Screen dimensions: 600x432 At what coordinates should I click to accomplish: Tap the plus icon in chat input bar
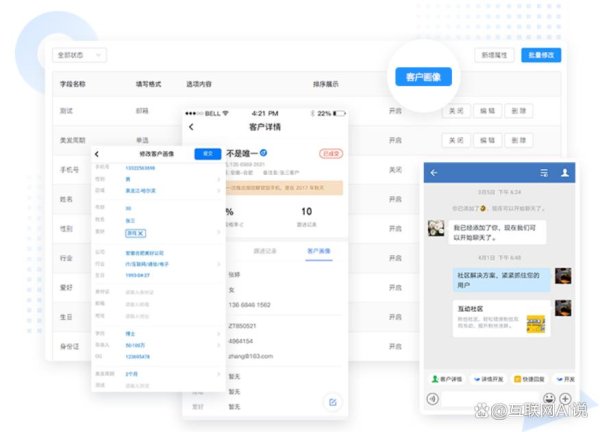click(x=565, y=398)
